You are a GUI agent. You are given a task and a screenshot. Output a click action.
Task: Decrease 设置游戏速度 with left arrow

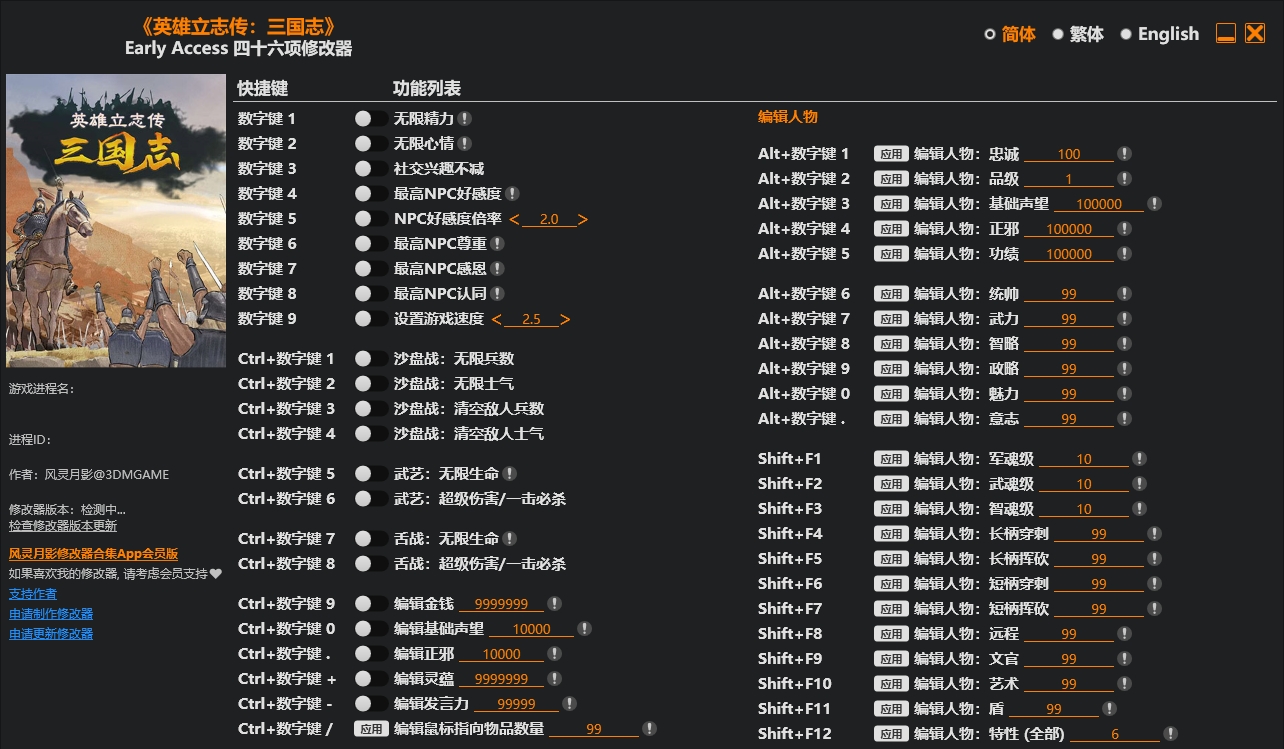tap(496, 319)
